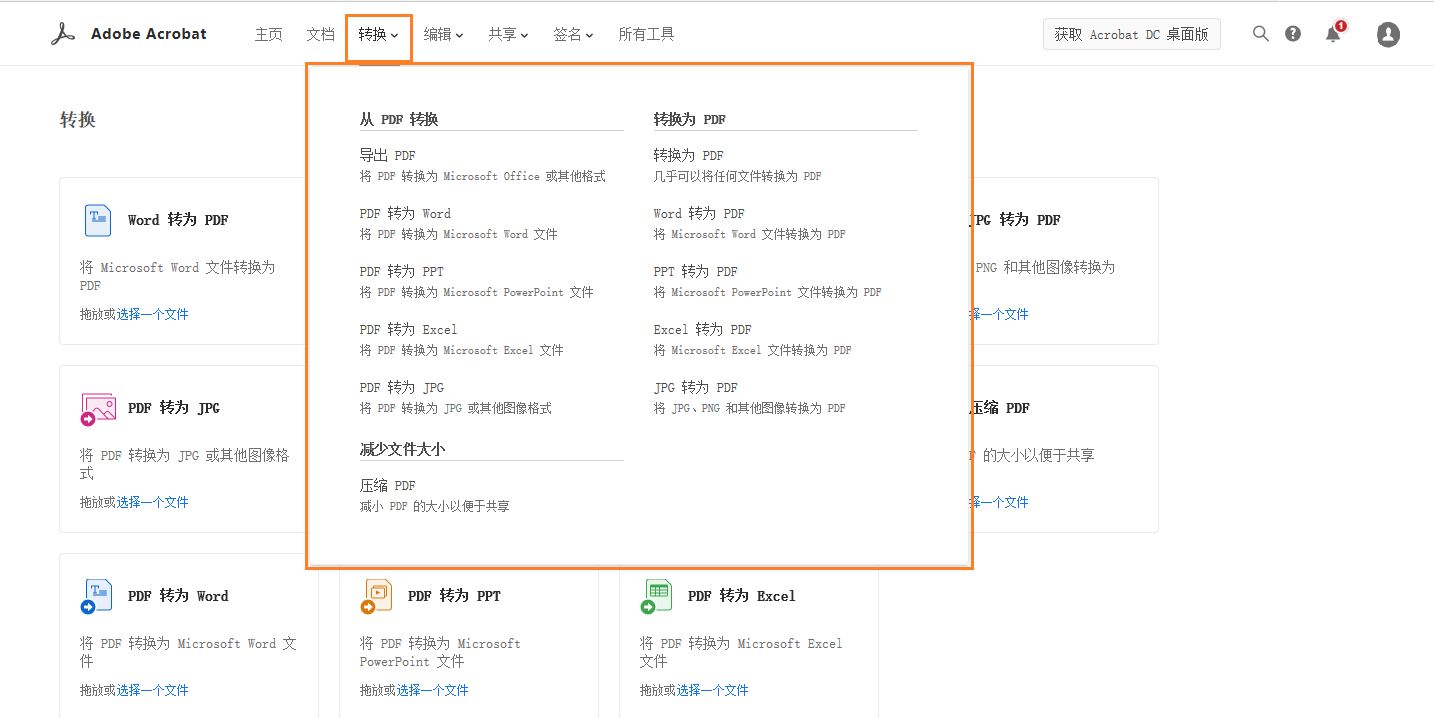Click the PDF 转为 Excel card icon
This screenshot has width=1434, height=718.
pyautogui.click(x=657, y=596)
